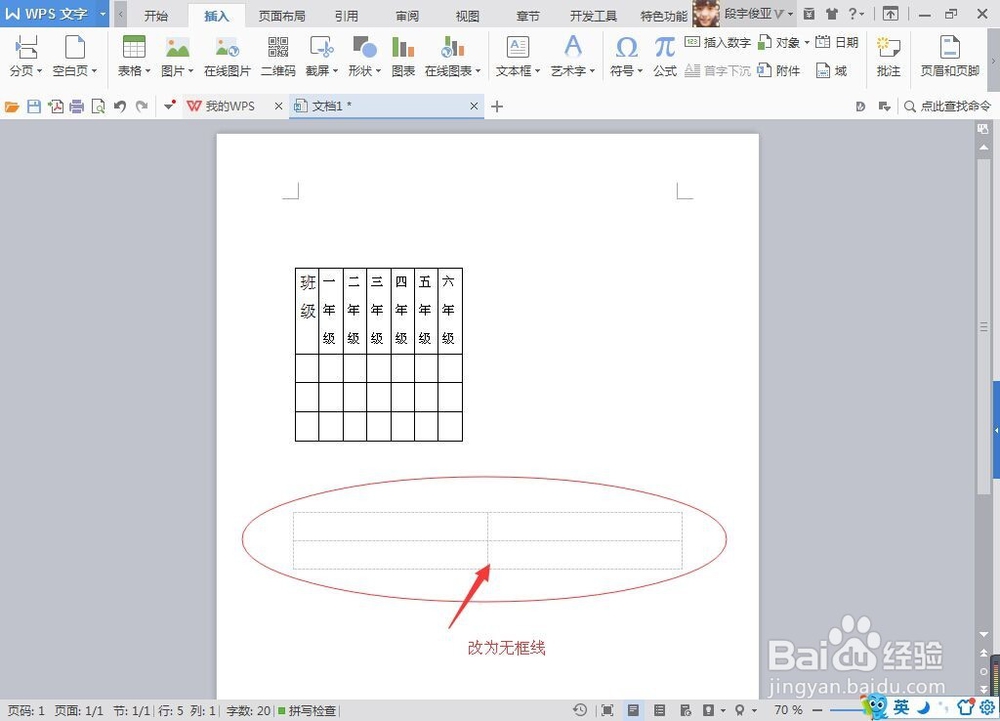The image size is (1000, 721).
Task: Click the zoom out minus button
Action: coord(817,710)
